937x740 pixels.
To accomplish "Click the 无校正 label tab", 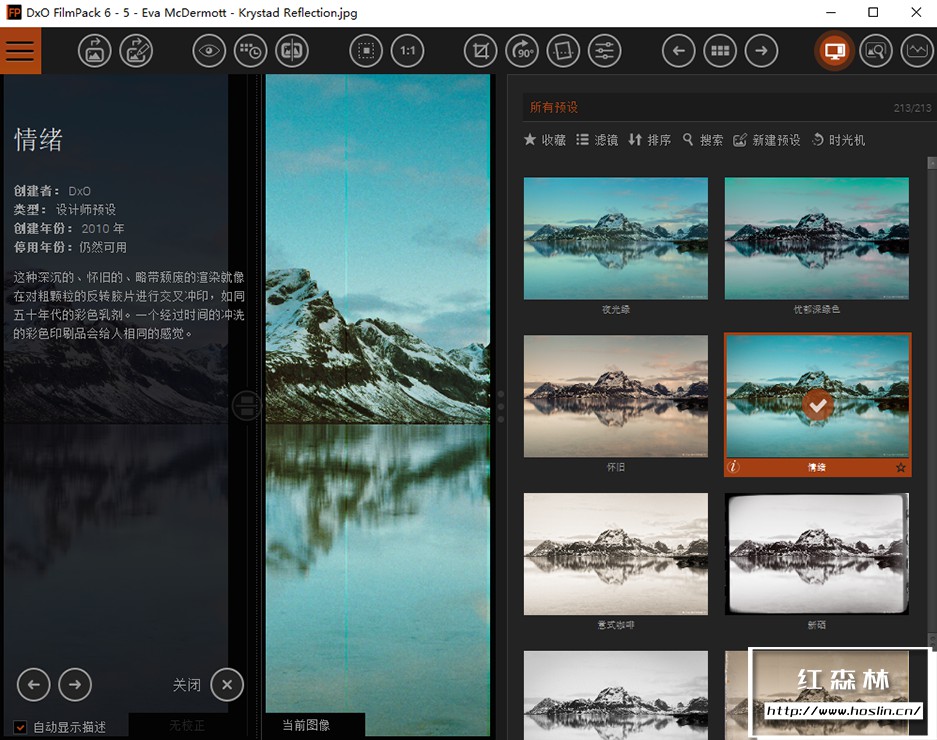I will [186, 725].
